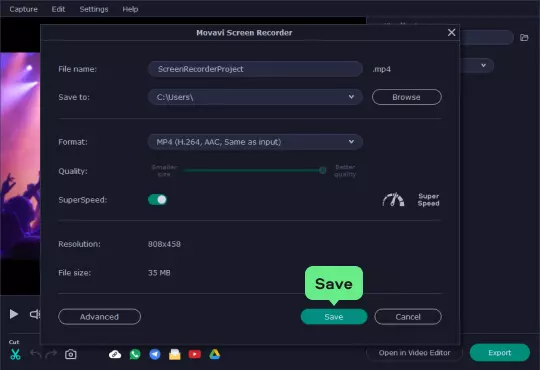Share the recording to Telegram
This screenshot has width=540, height=370.
155,354
